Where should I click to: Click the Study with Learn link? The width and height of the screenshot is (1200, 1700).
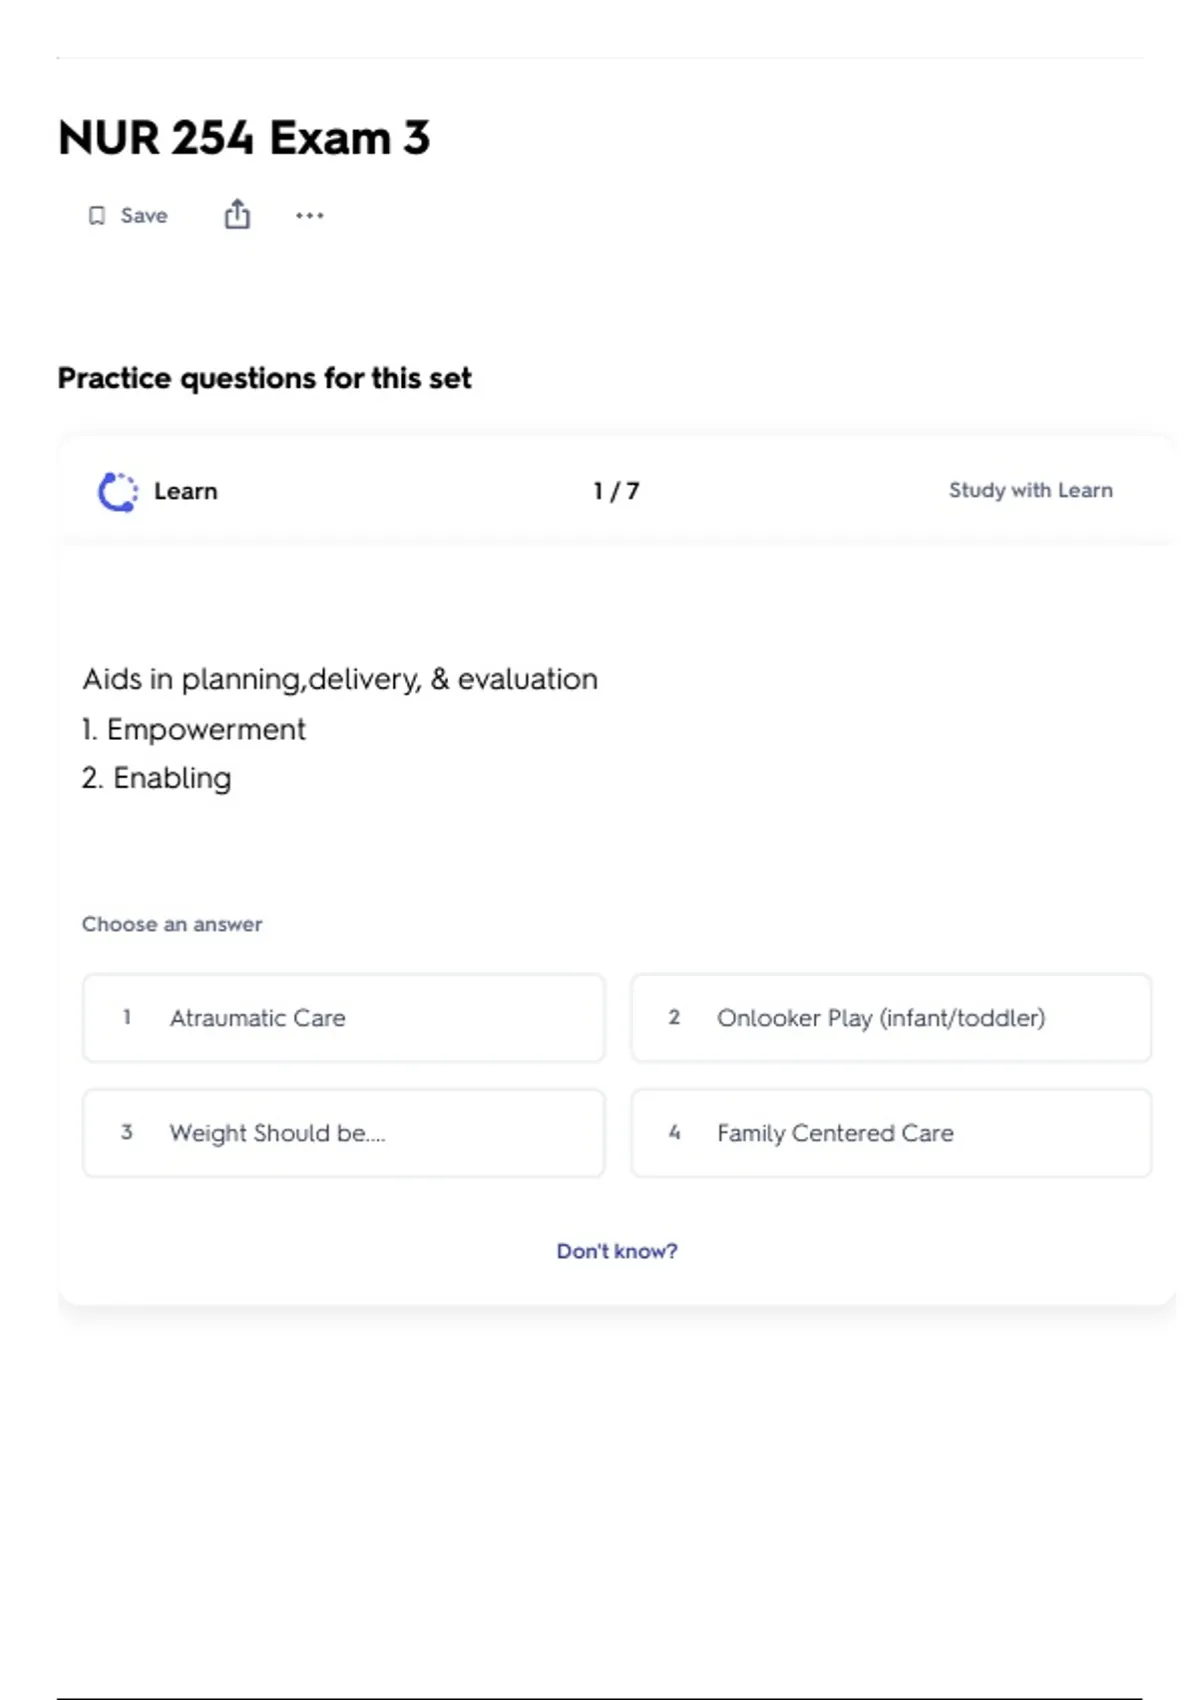tap(1031, 490)
